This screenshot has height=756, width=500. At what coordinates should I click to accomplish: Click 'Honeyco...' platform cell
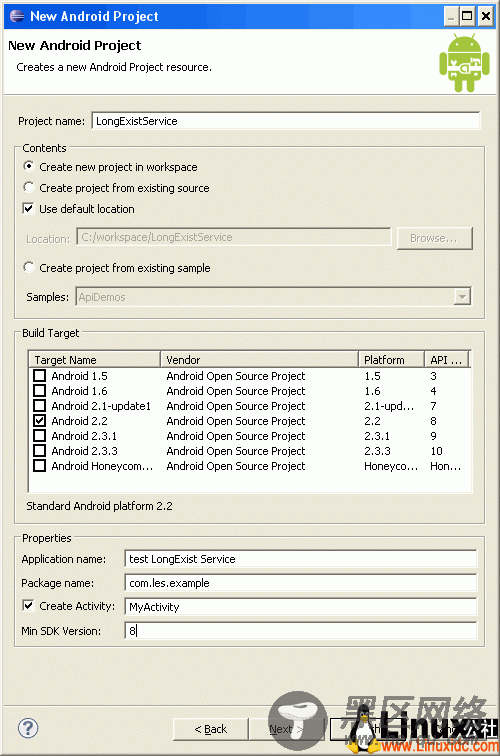tap(391, 466)
